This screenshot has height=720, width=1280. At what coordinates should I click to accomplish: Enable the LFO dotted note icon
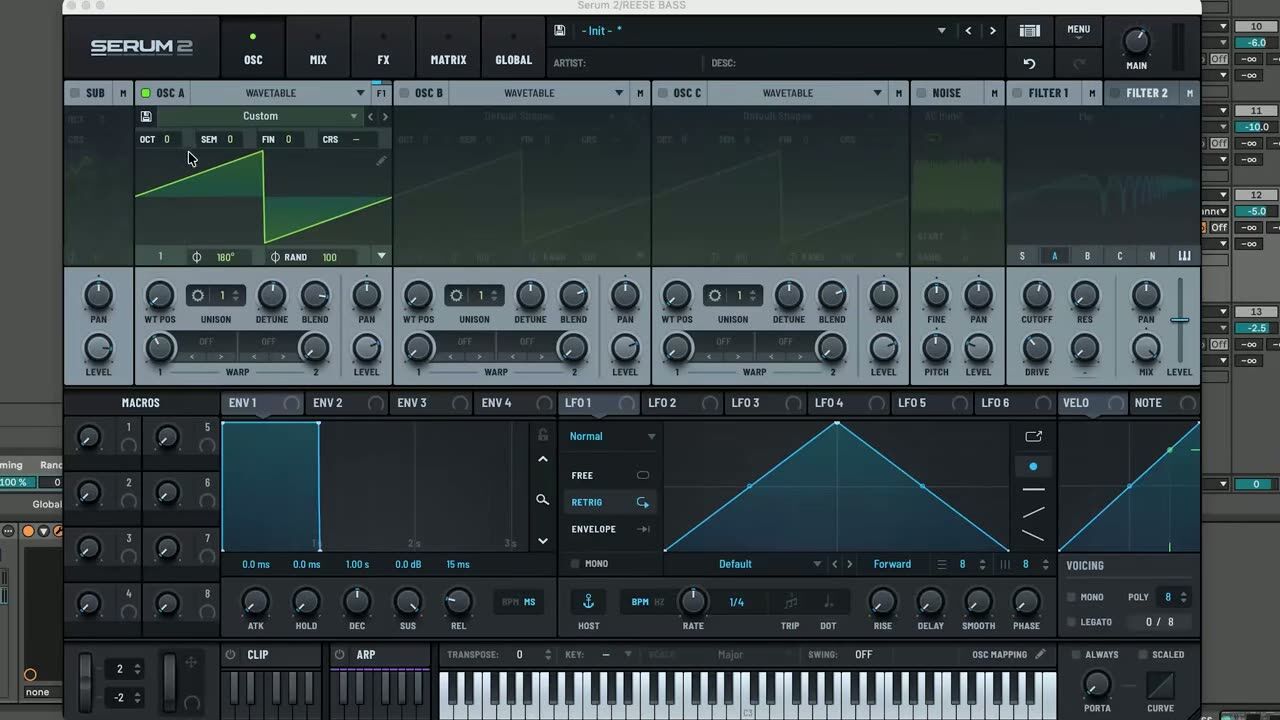[828, 602]
